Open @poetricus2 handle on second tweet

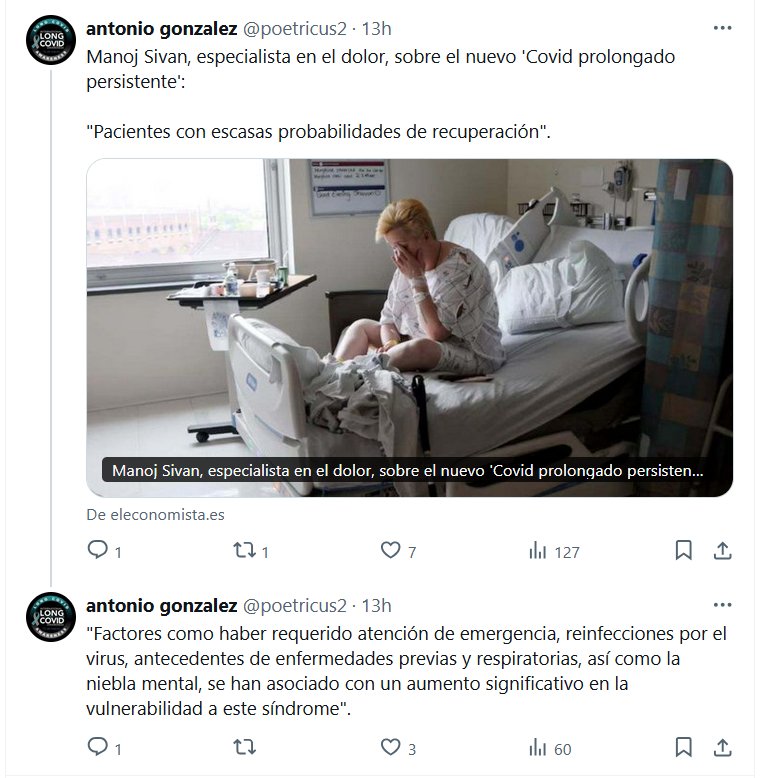[x=295, y=606]
